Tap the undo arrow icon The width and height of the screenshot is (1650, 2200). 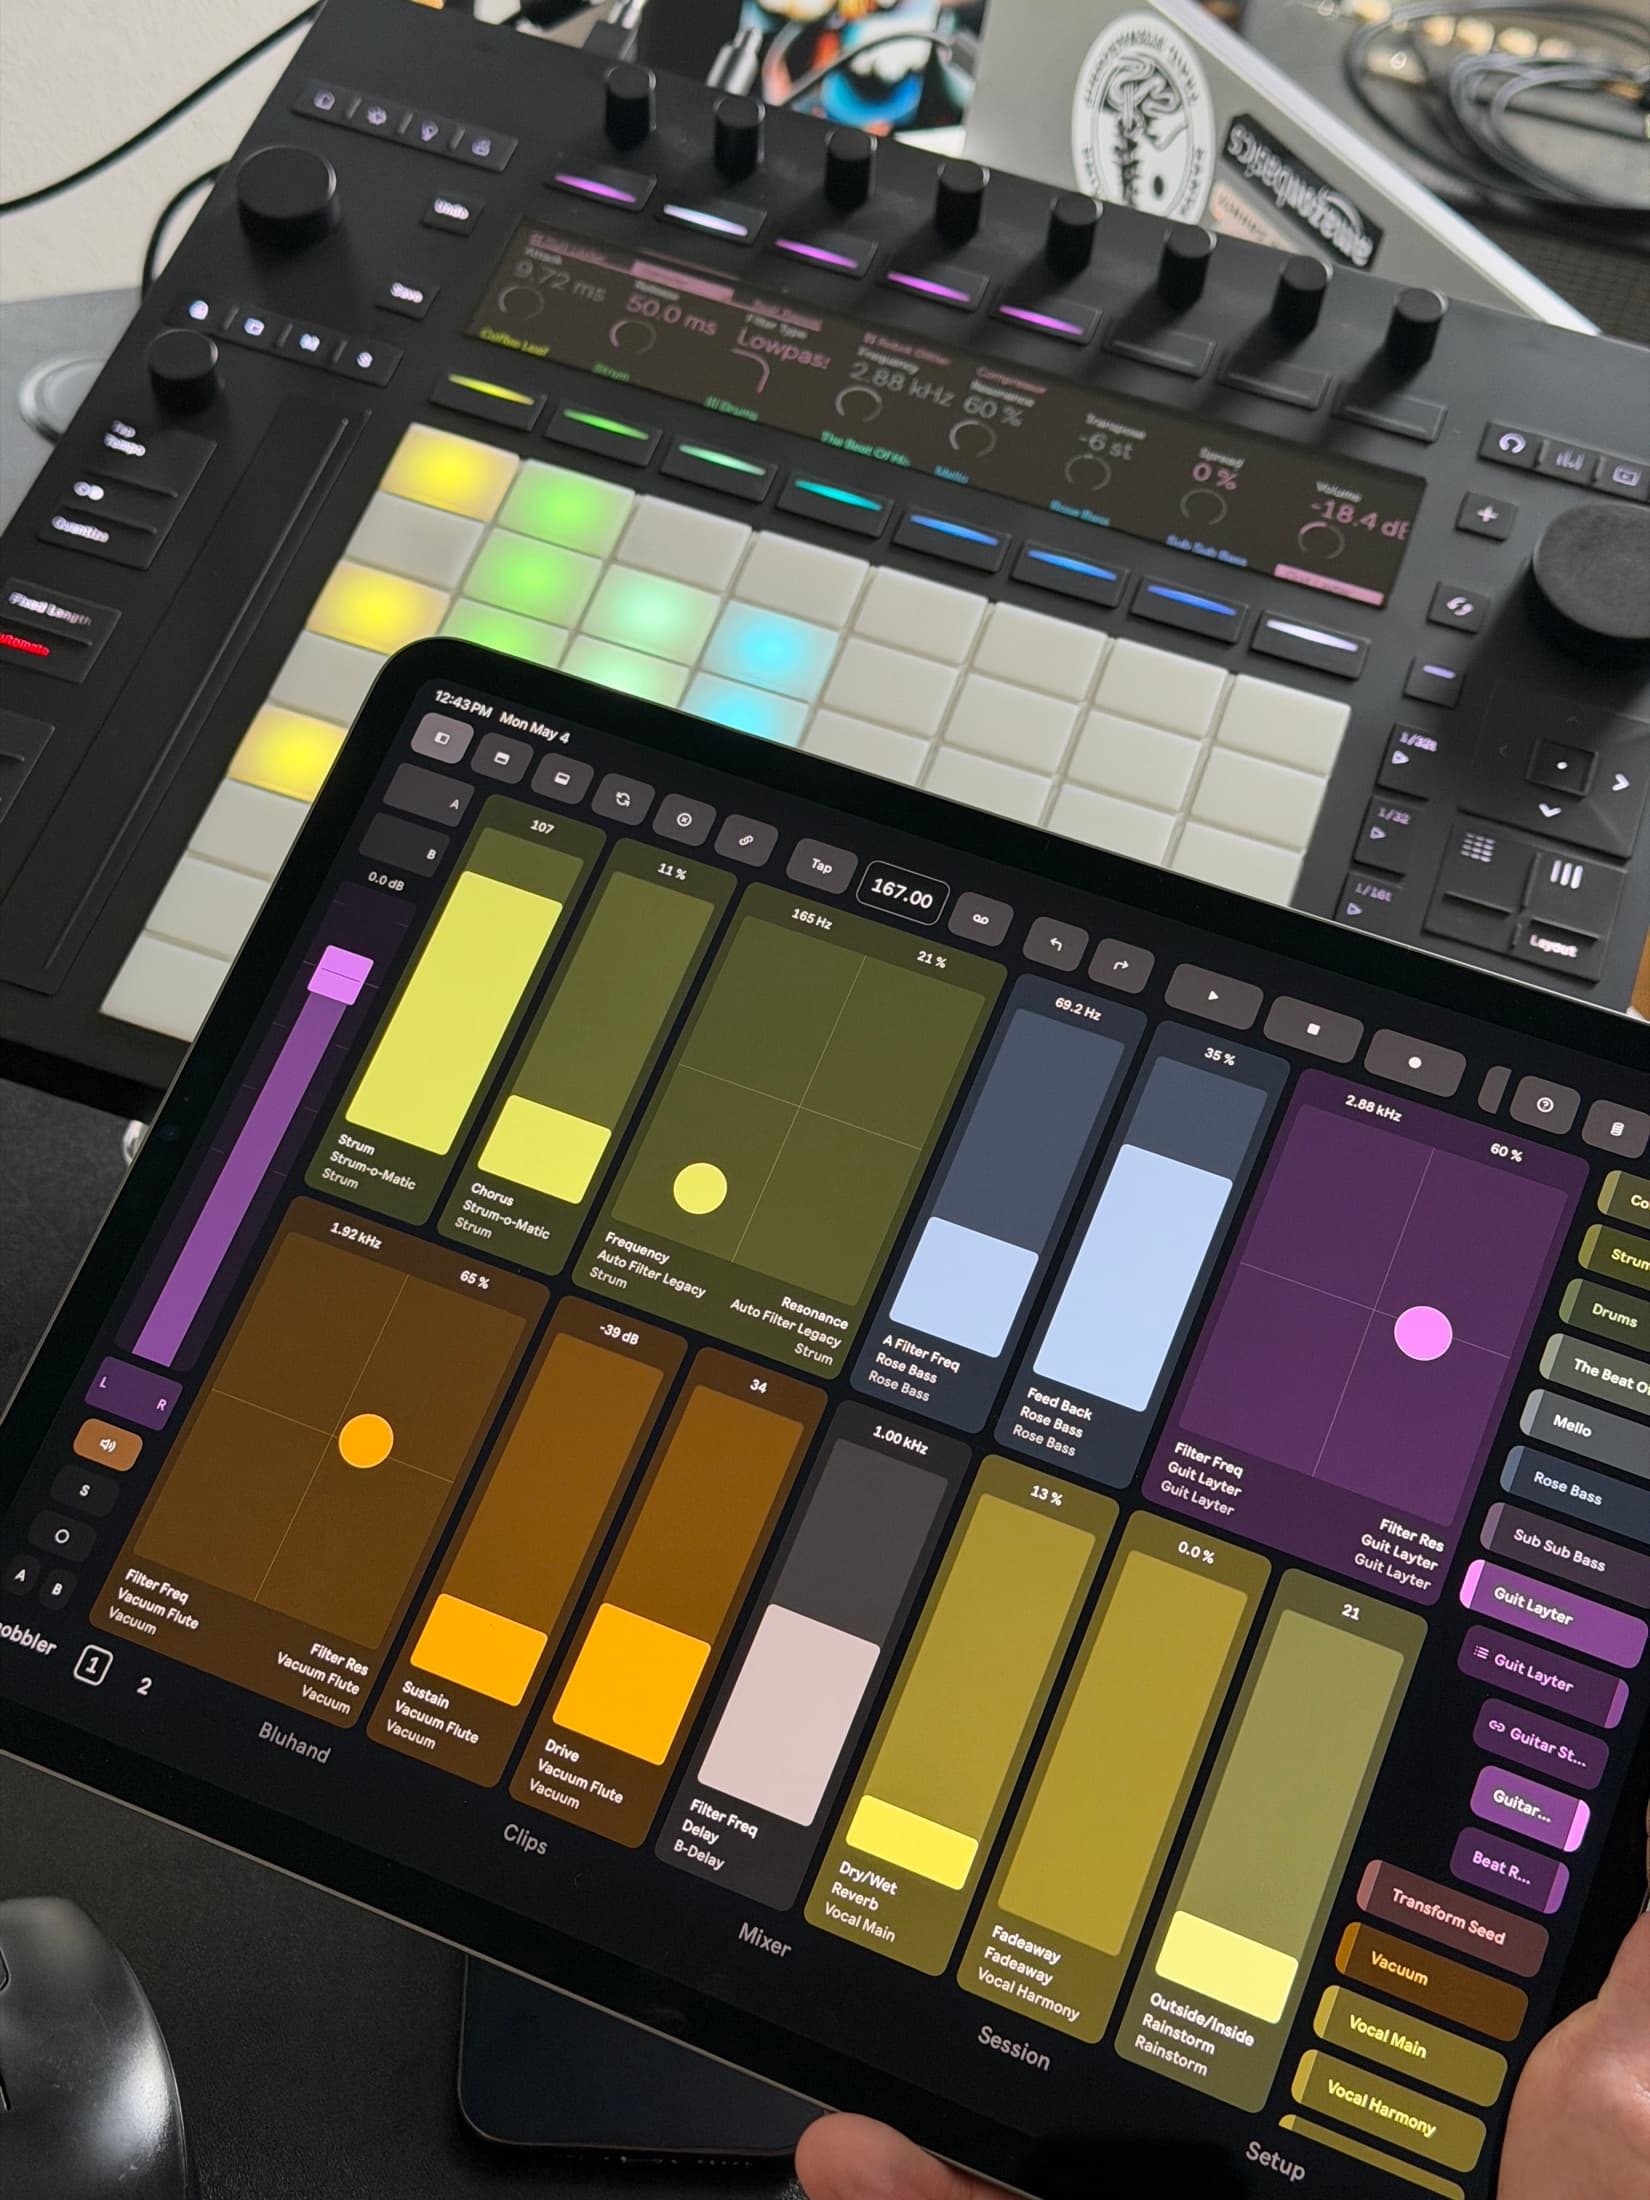click(1056, 943)
